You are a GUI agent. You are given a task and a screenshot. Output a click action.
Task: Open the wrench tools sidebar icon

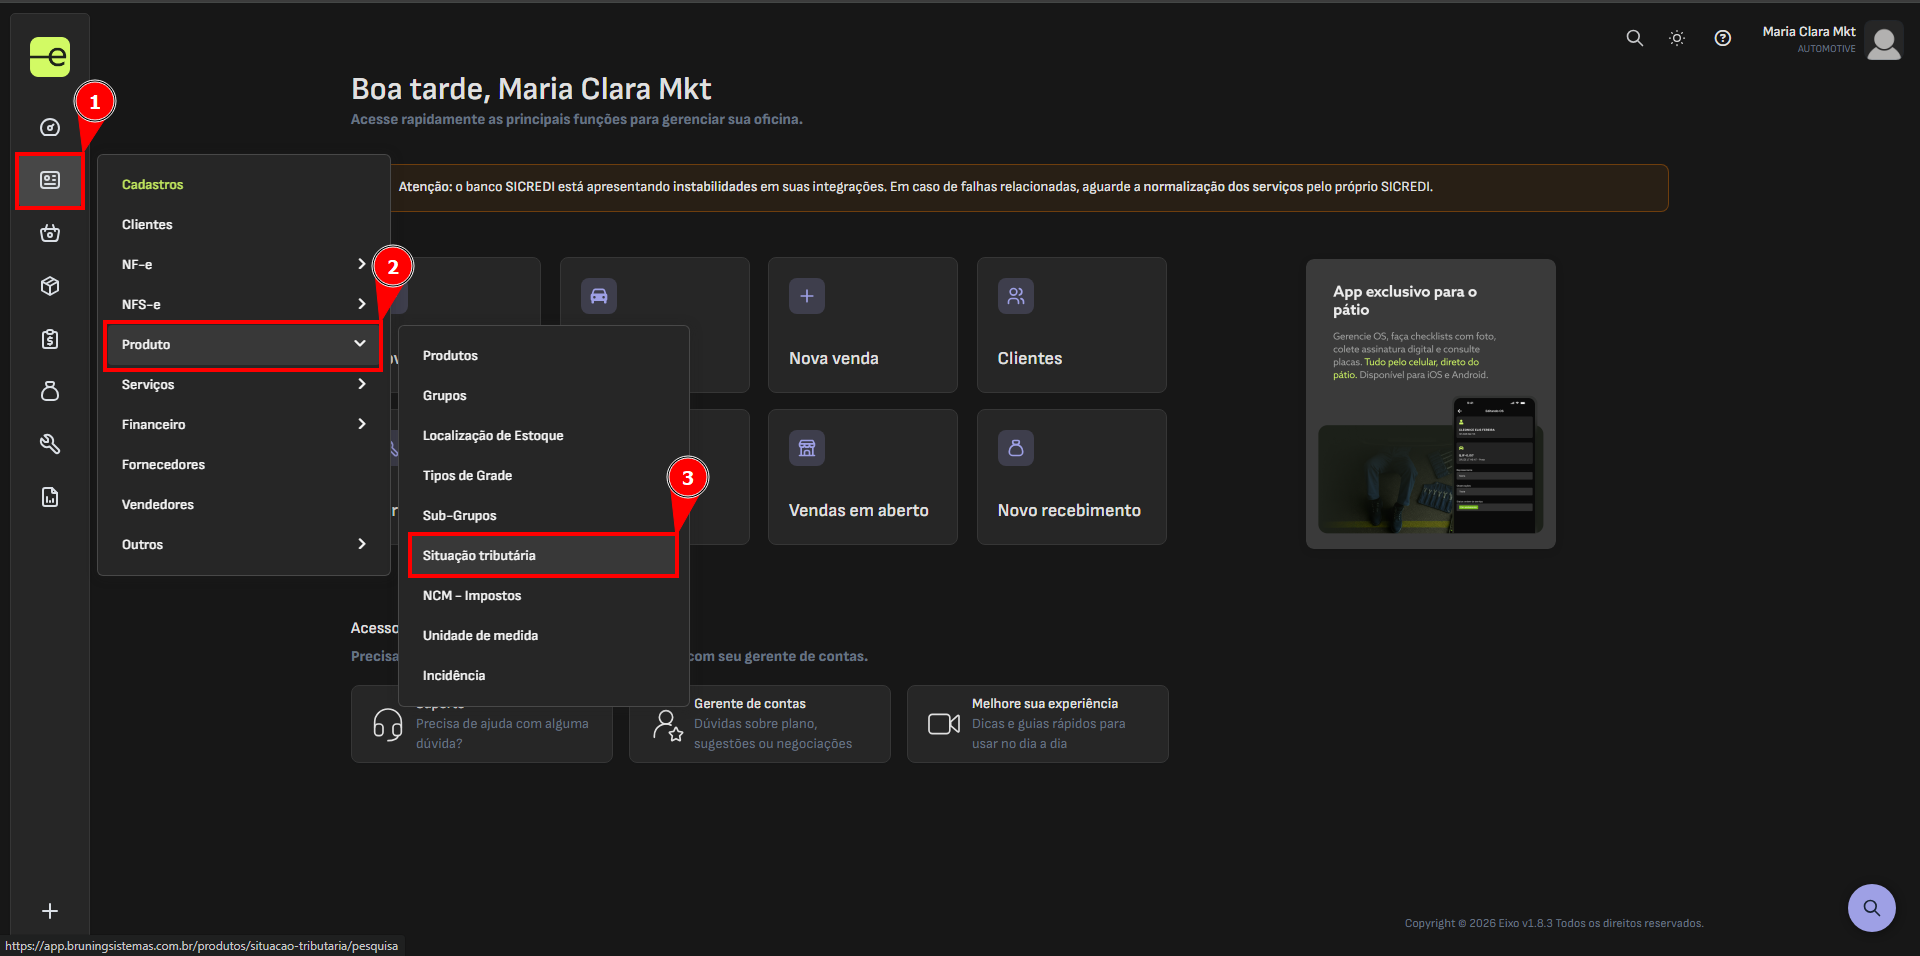50,444
